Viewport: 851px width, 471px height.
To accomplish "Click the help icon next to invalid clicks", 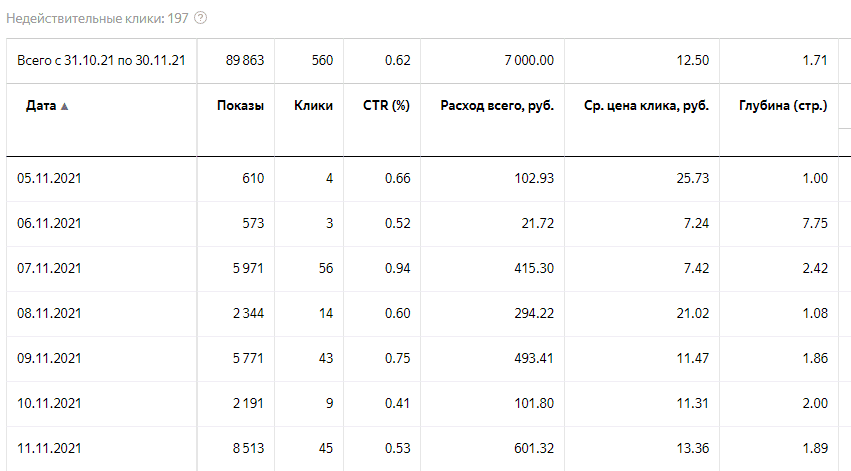I will [201, 19].
